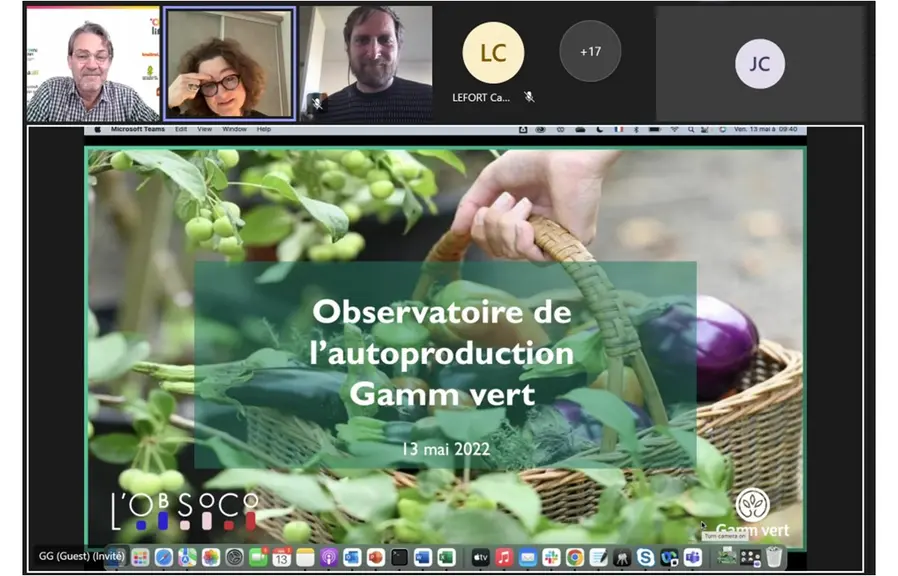The width and height of the screenshot is (898, 576).
Task: Select the LC participant avatar
Action: 493,53
